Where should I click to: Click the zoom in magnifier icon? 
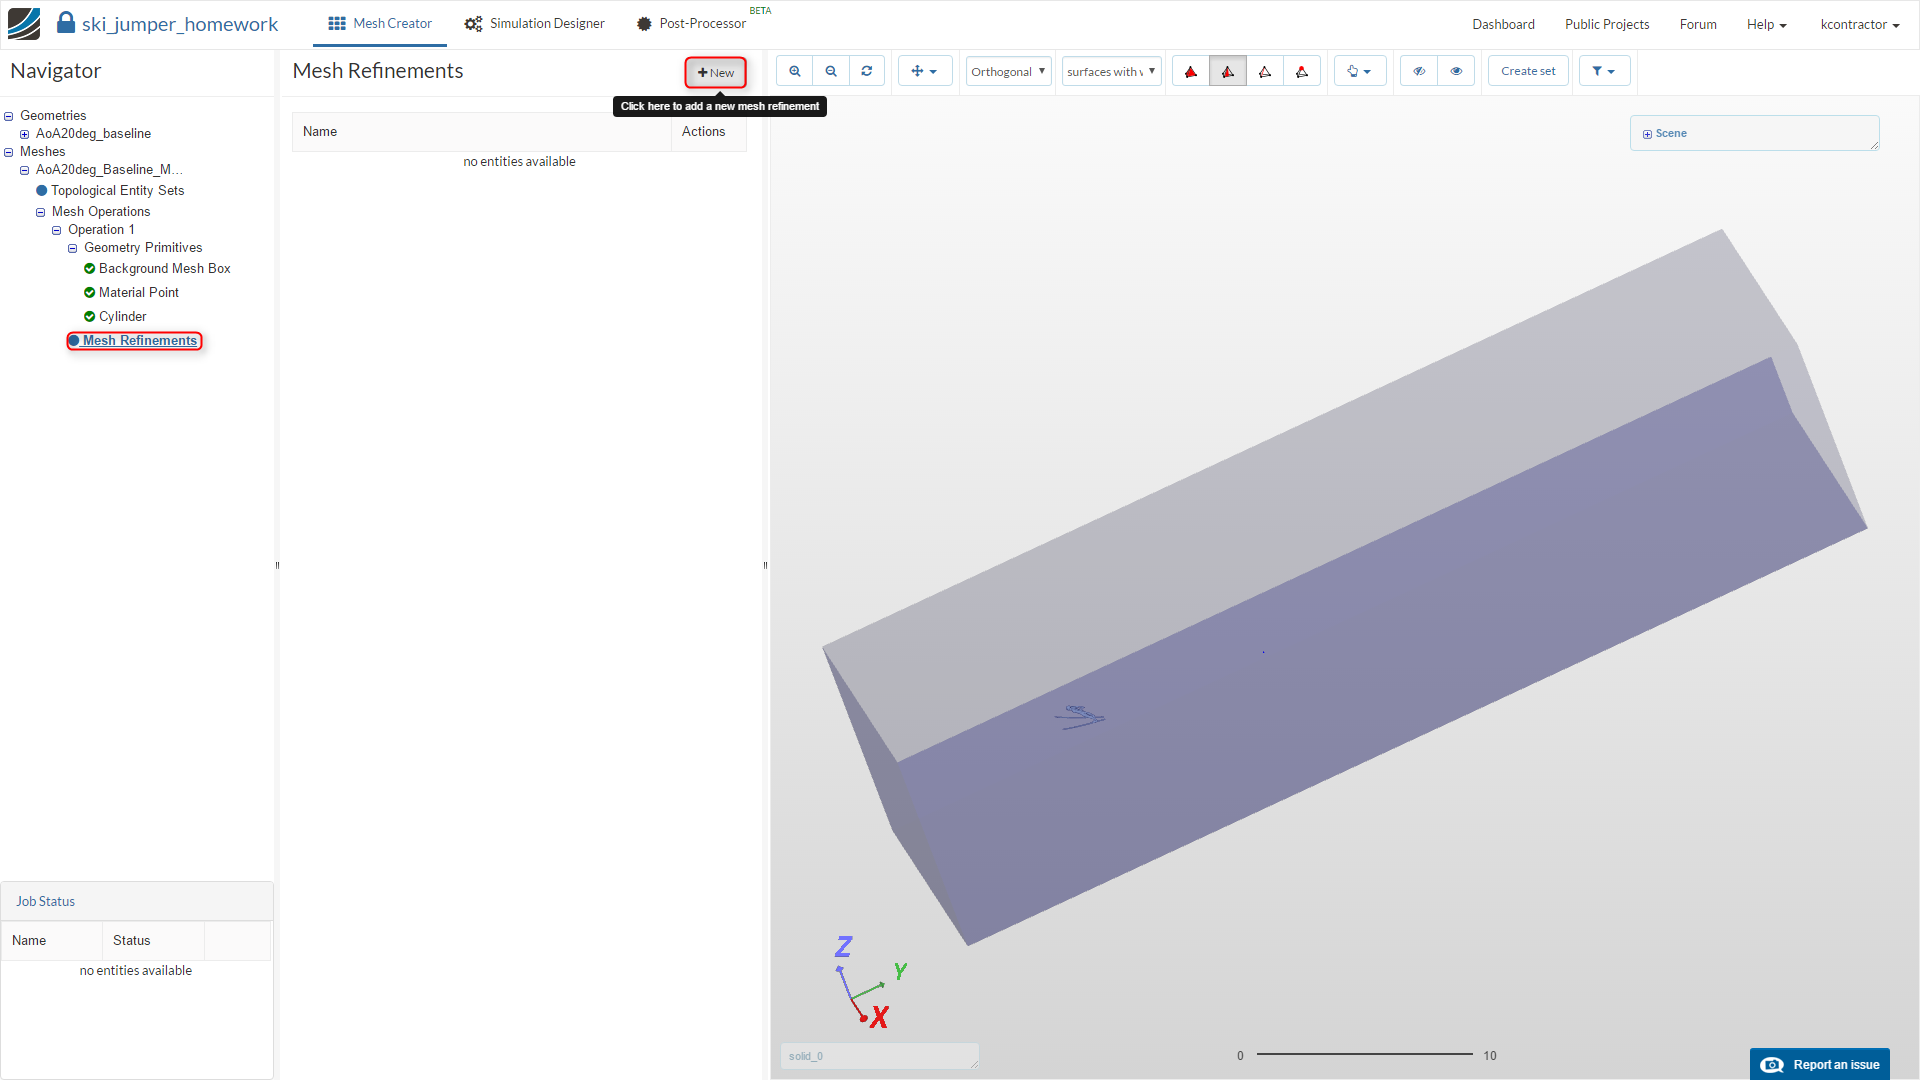795,71
